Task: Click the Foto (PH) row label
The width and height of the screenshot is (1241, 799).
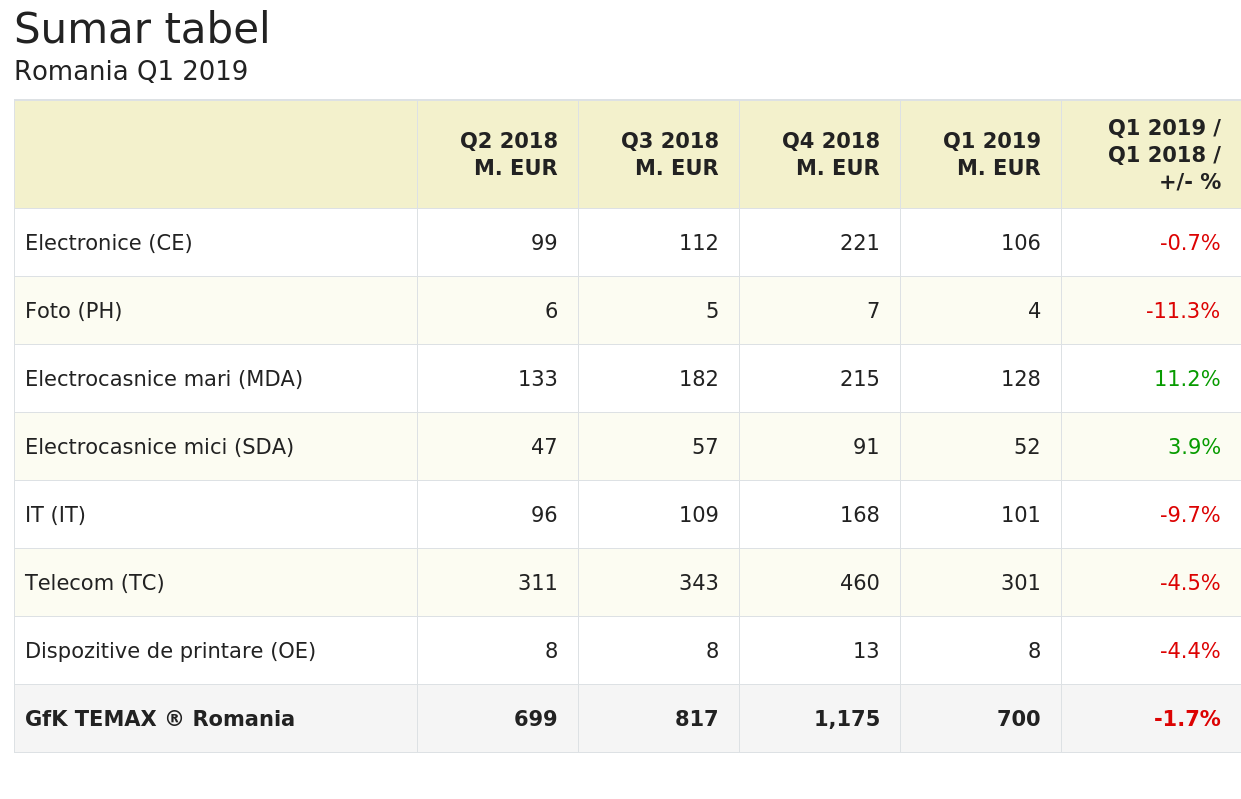Action: [74, 311]
